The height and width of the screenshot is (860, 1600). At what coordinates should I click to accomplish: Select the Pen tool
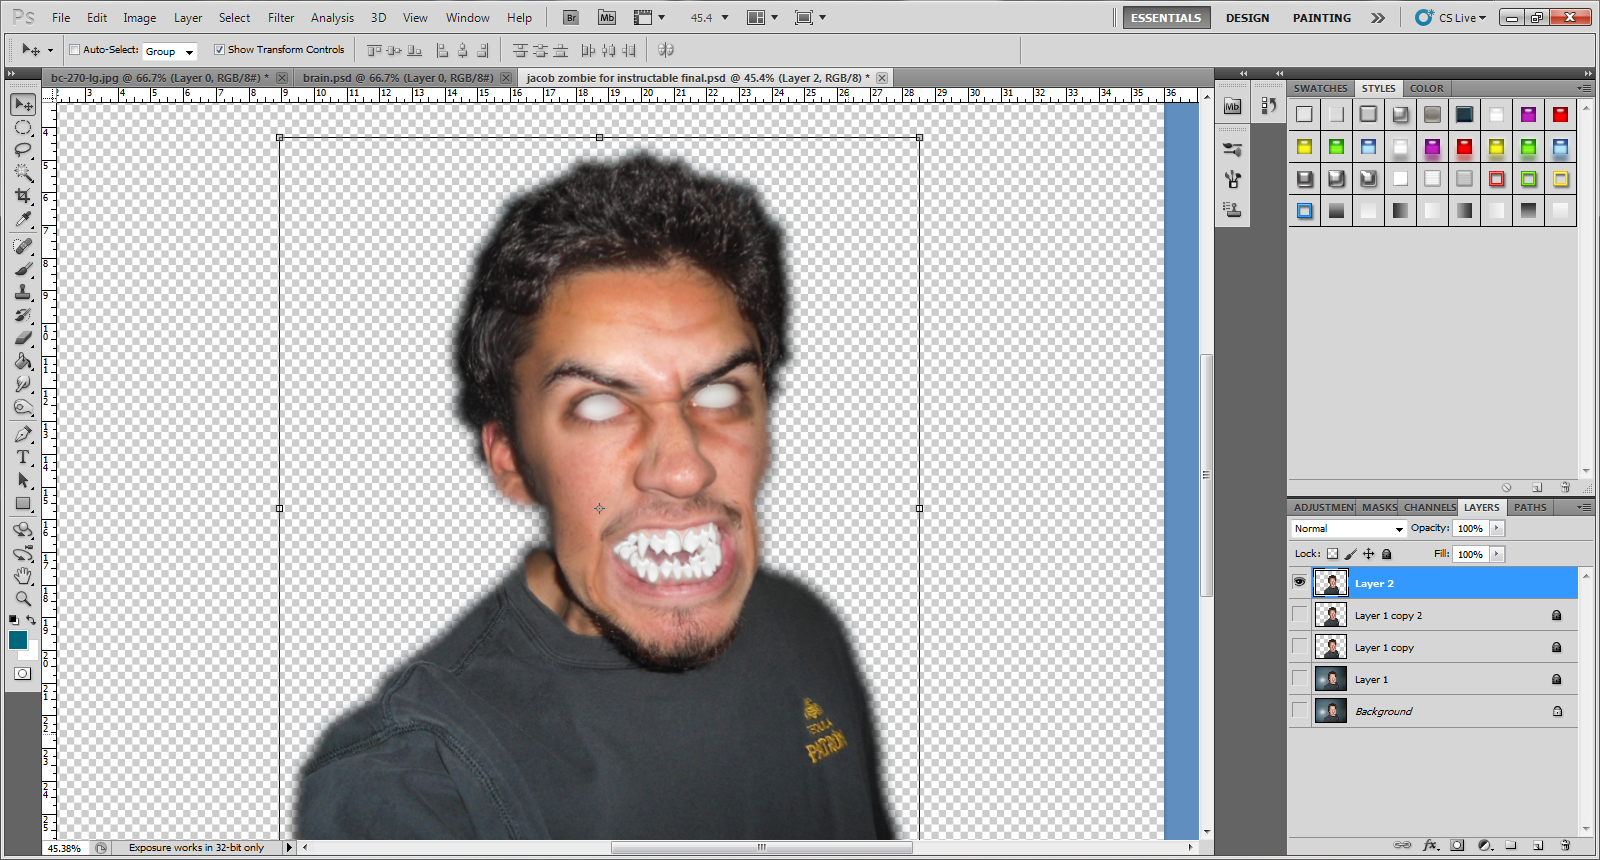pos(23,434)
